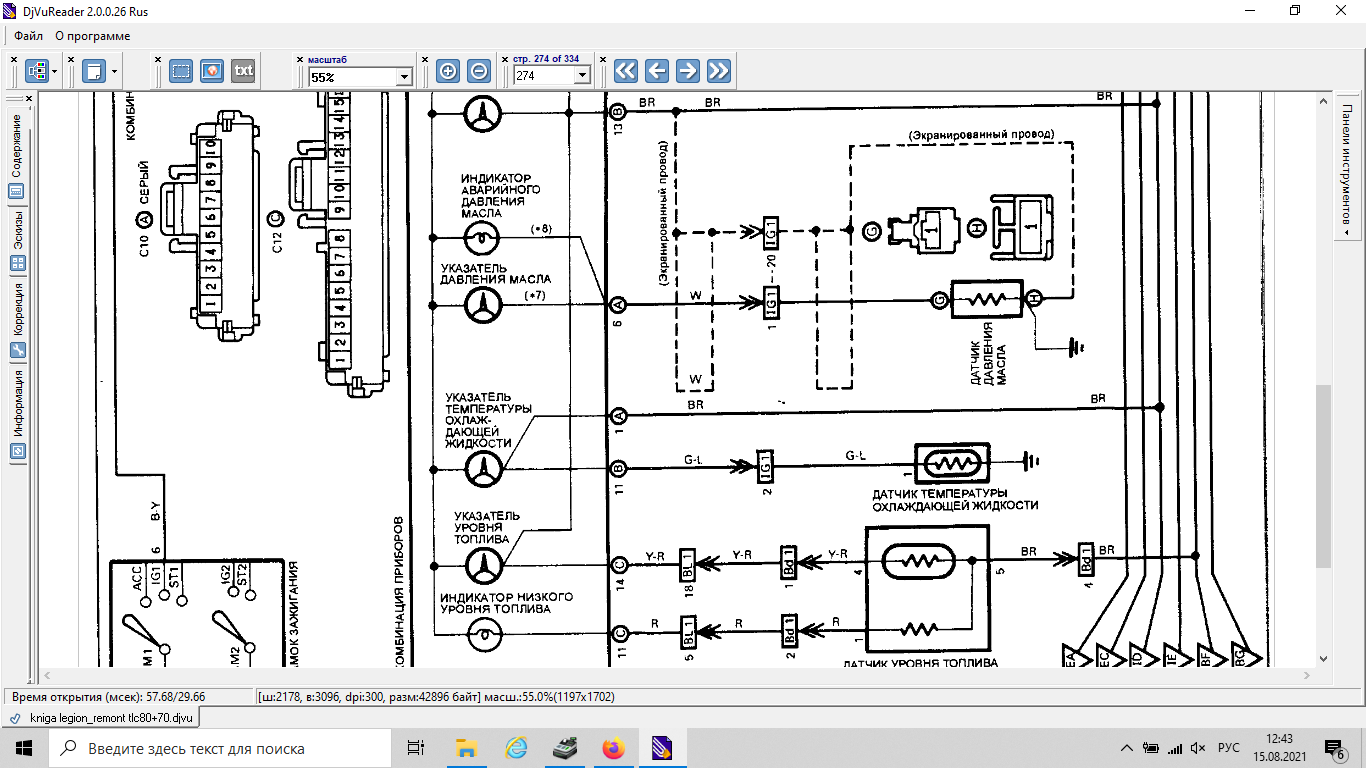Image resolution: width=1366 pixels, height=768 pixels.
Task: Click the volume muted tray icon
Action: click(x=1198, y=748)
